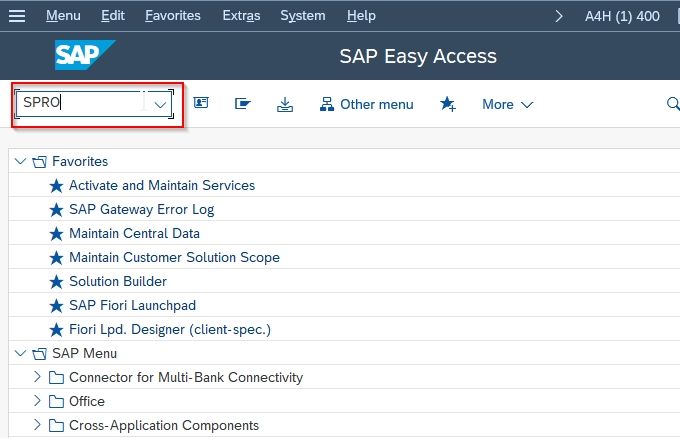Image resolution: width=680 pixels, height=438 pixels.
Task: Expand the Office folder
Action: (x=37, y=401)
